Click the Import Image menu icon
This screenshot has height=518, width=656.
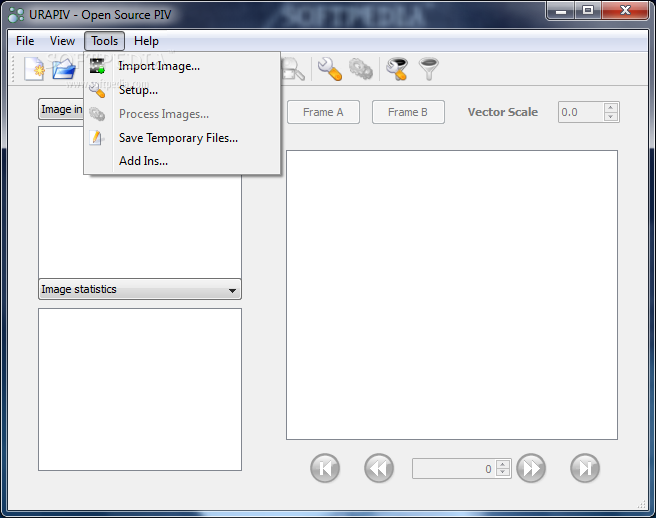(97, 66)
